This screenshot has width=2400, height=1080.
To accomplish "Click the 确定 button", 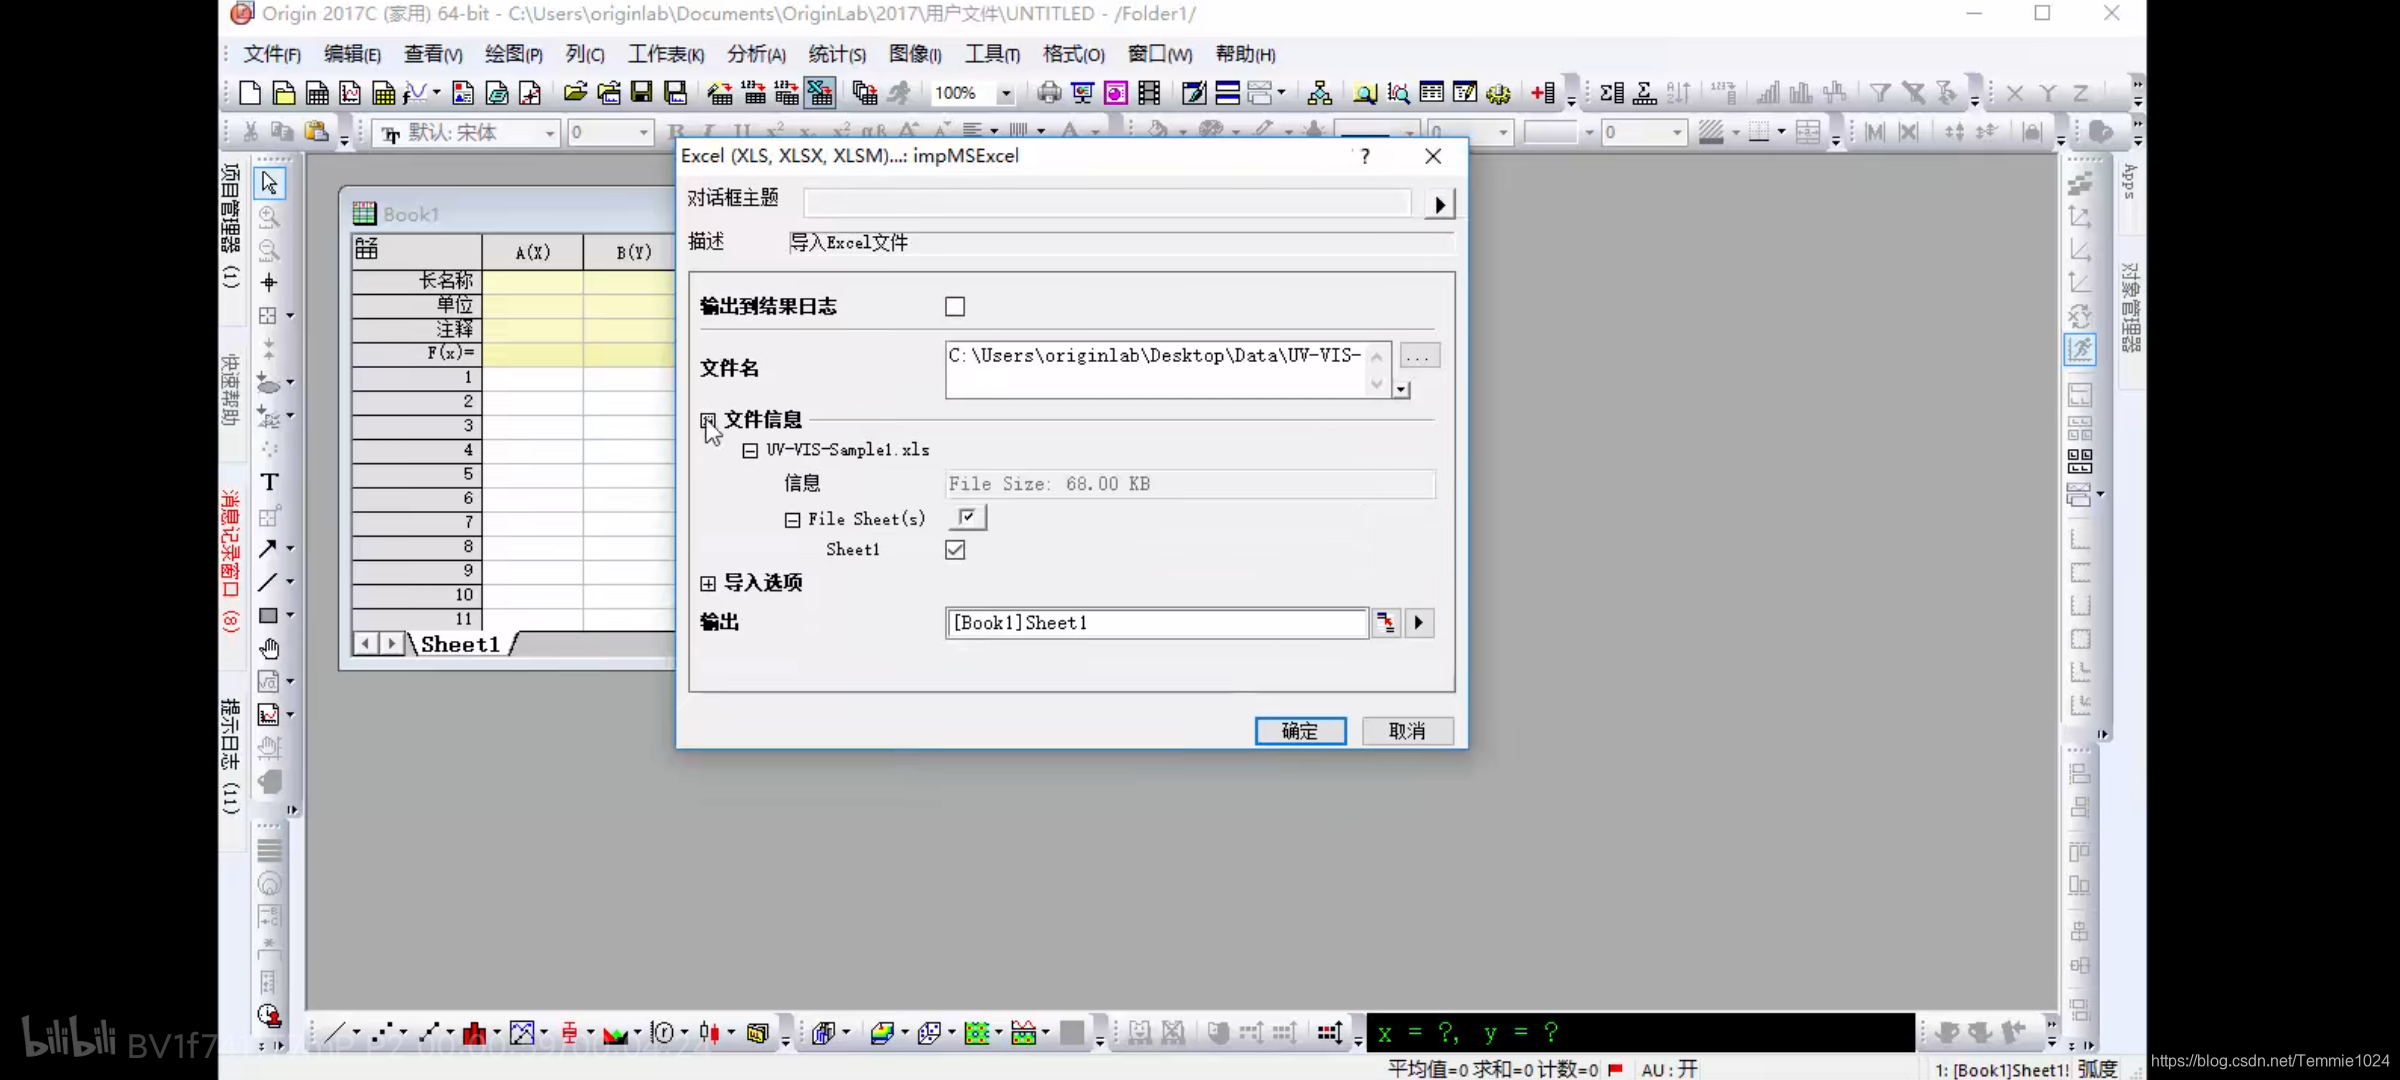I will point(1300,731).
